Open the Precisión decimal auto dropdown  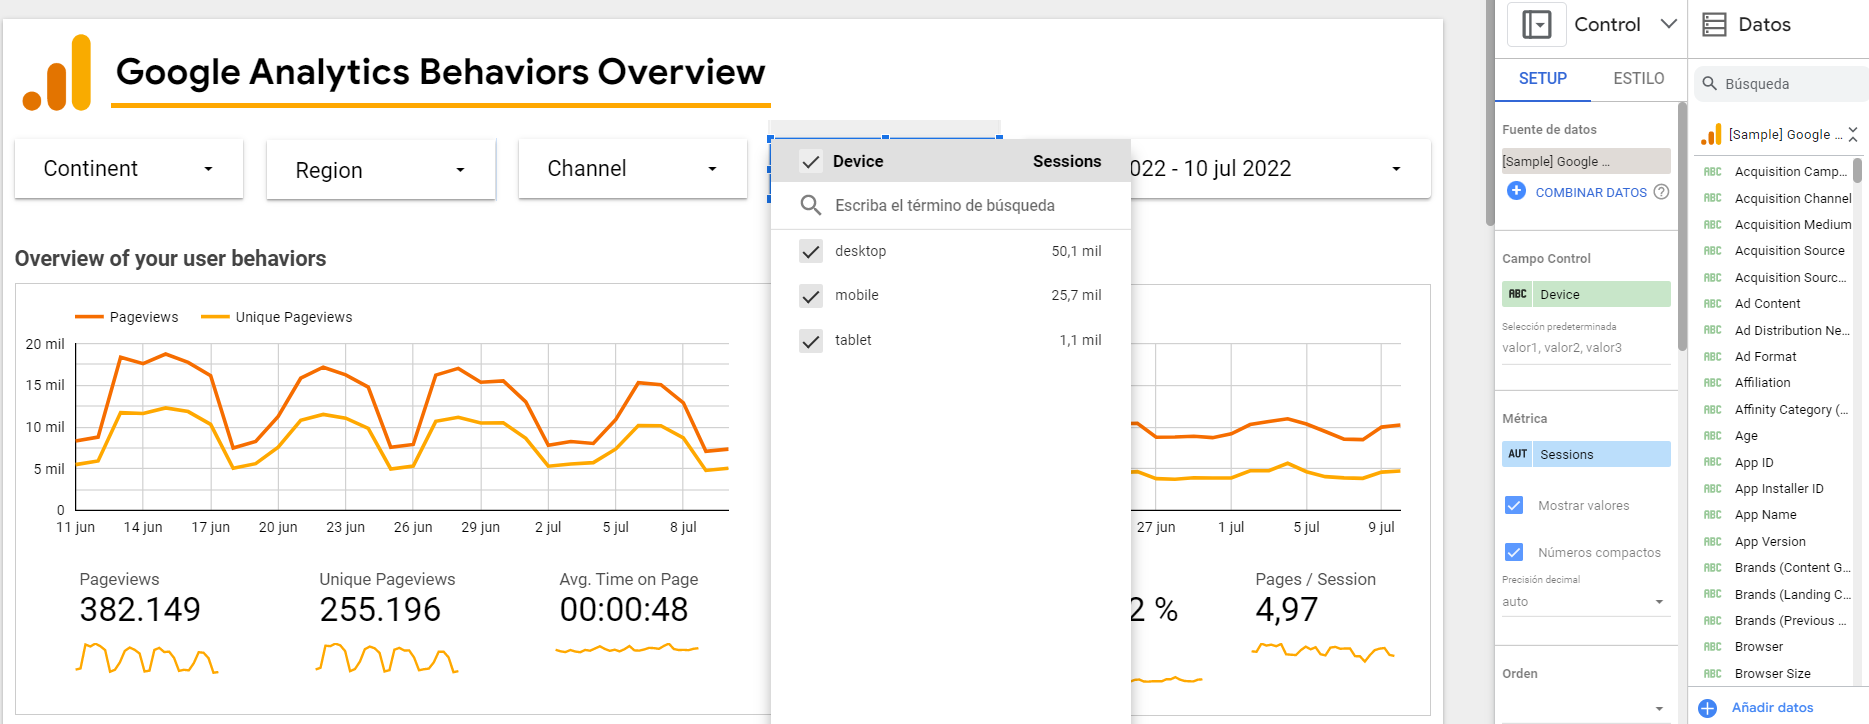1585,602
